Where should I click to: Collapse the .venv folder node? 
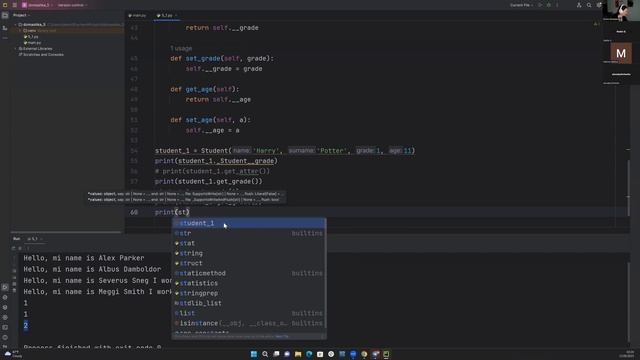20,31
